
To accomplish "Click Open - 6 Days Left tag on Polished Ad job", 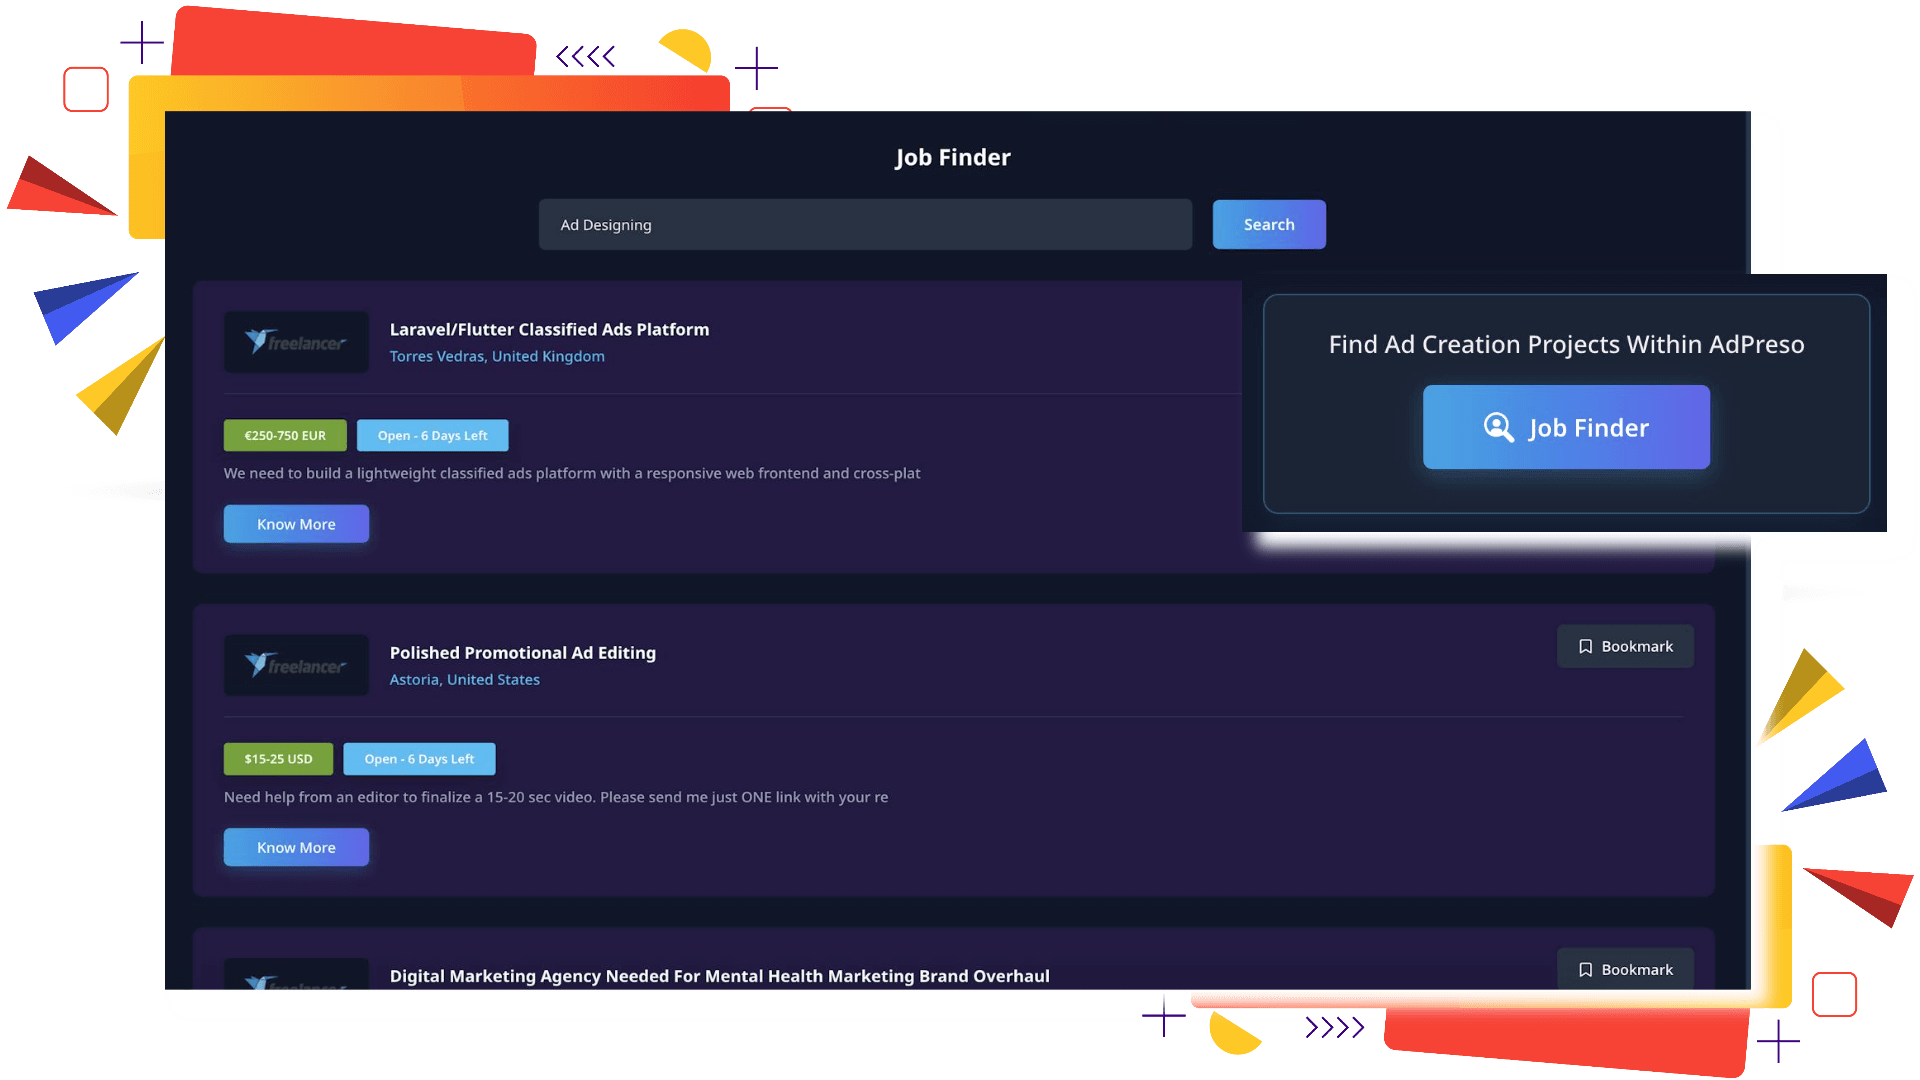I will (419, 759).
